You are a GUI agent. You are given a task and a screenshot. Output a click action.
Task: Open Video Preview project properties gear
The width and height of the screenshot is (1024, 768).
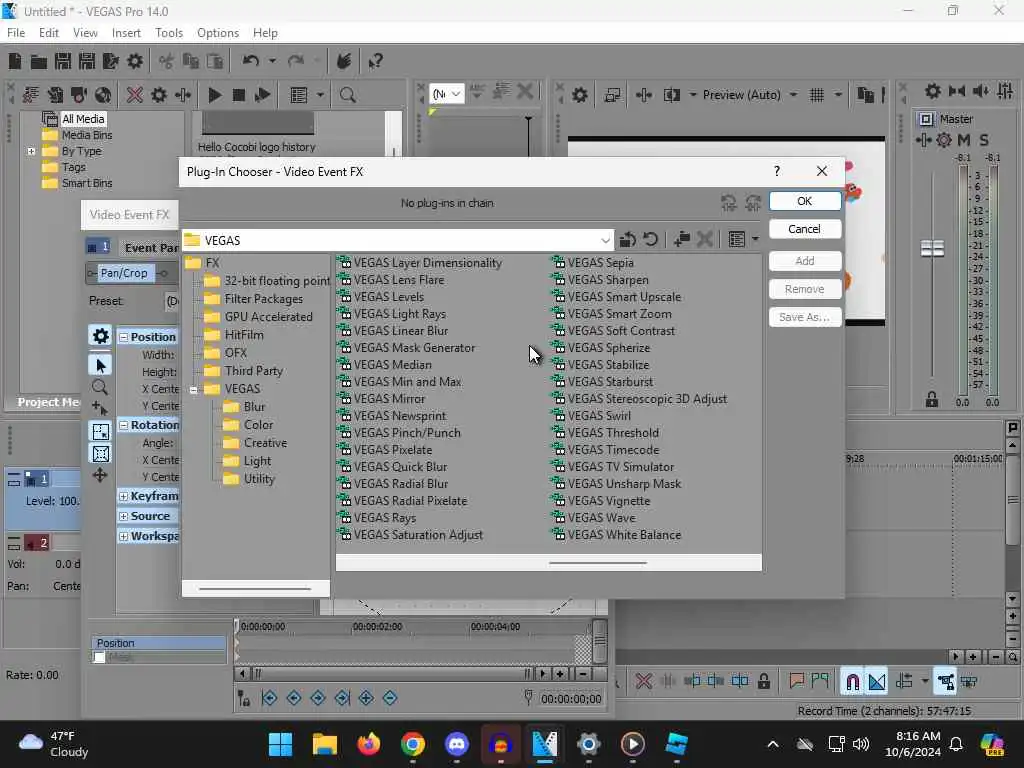point(579,95)
